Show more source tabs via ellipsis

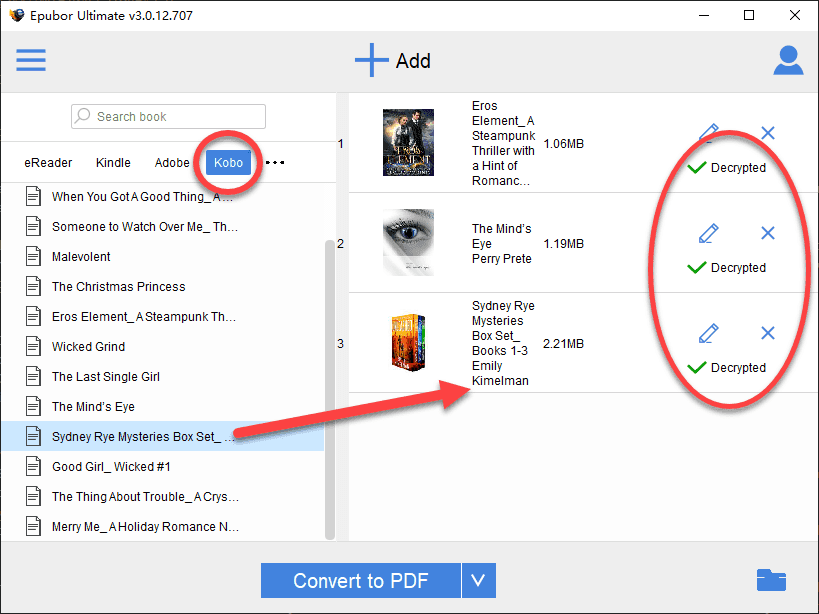pyautogui.click(x=275, y=162)
